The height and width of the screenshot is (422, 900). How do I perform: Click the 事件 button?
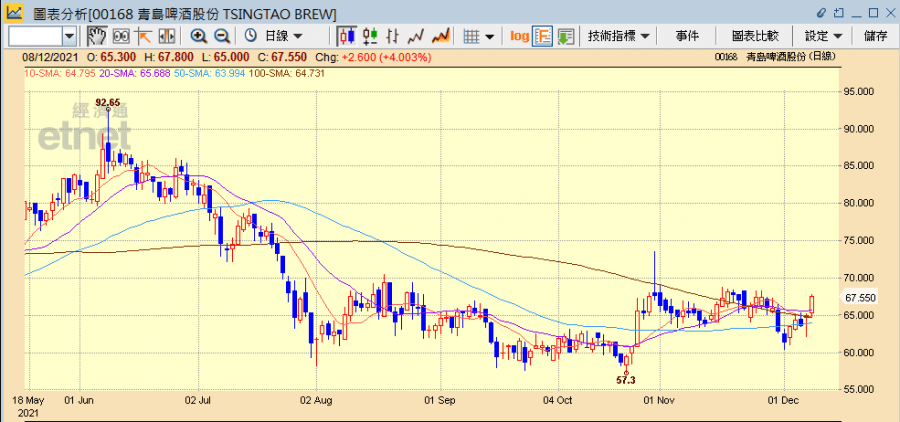click(687, 36)
